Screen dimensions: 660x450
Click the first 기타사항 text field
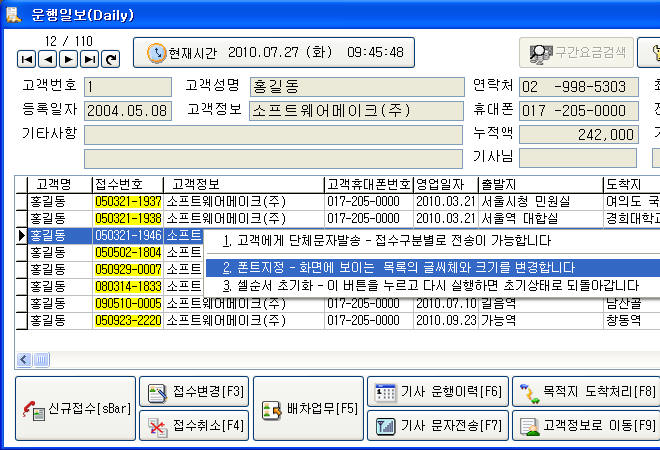(x=274, y=135)
